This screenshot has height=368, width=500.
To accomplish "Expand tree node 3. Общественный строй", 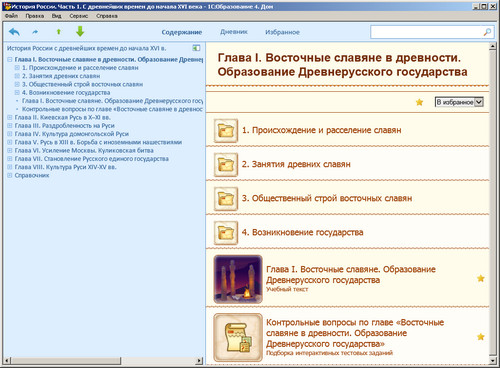I will click(x=17, y=84).
